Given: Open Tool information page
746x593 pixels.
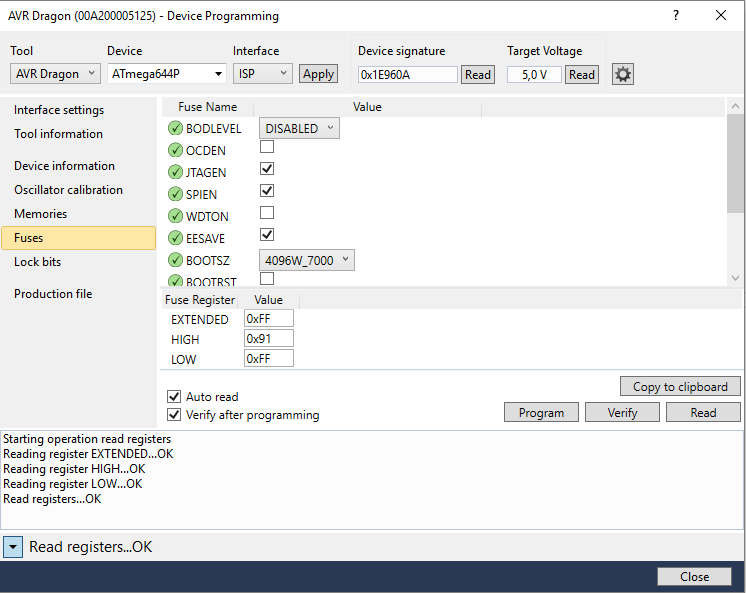Looking at the screenshot, I should tap(58, 134).
